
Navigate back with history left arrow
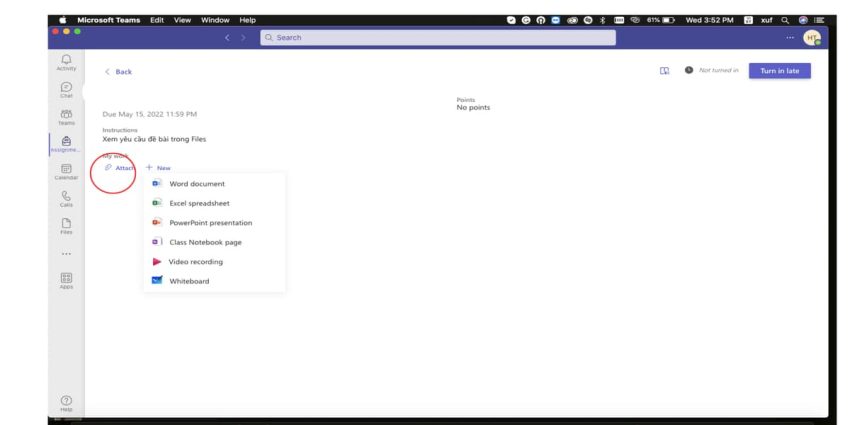[x=227, y=37]
